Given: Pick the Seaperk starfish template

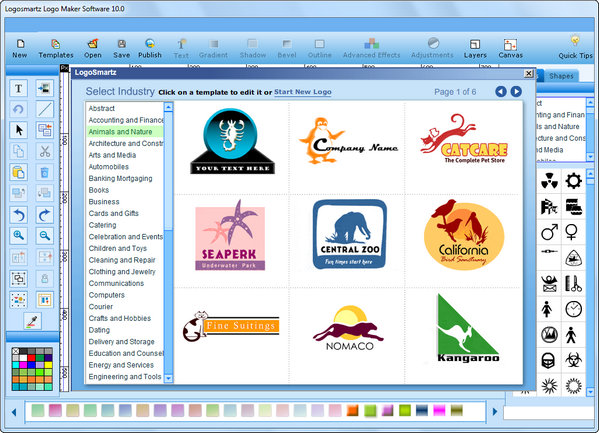Looking at the screenshot, I should click(230, 235).
